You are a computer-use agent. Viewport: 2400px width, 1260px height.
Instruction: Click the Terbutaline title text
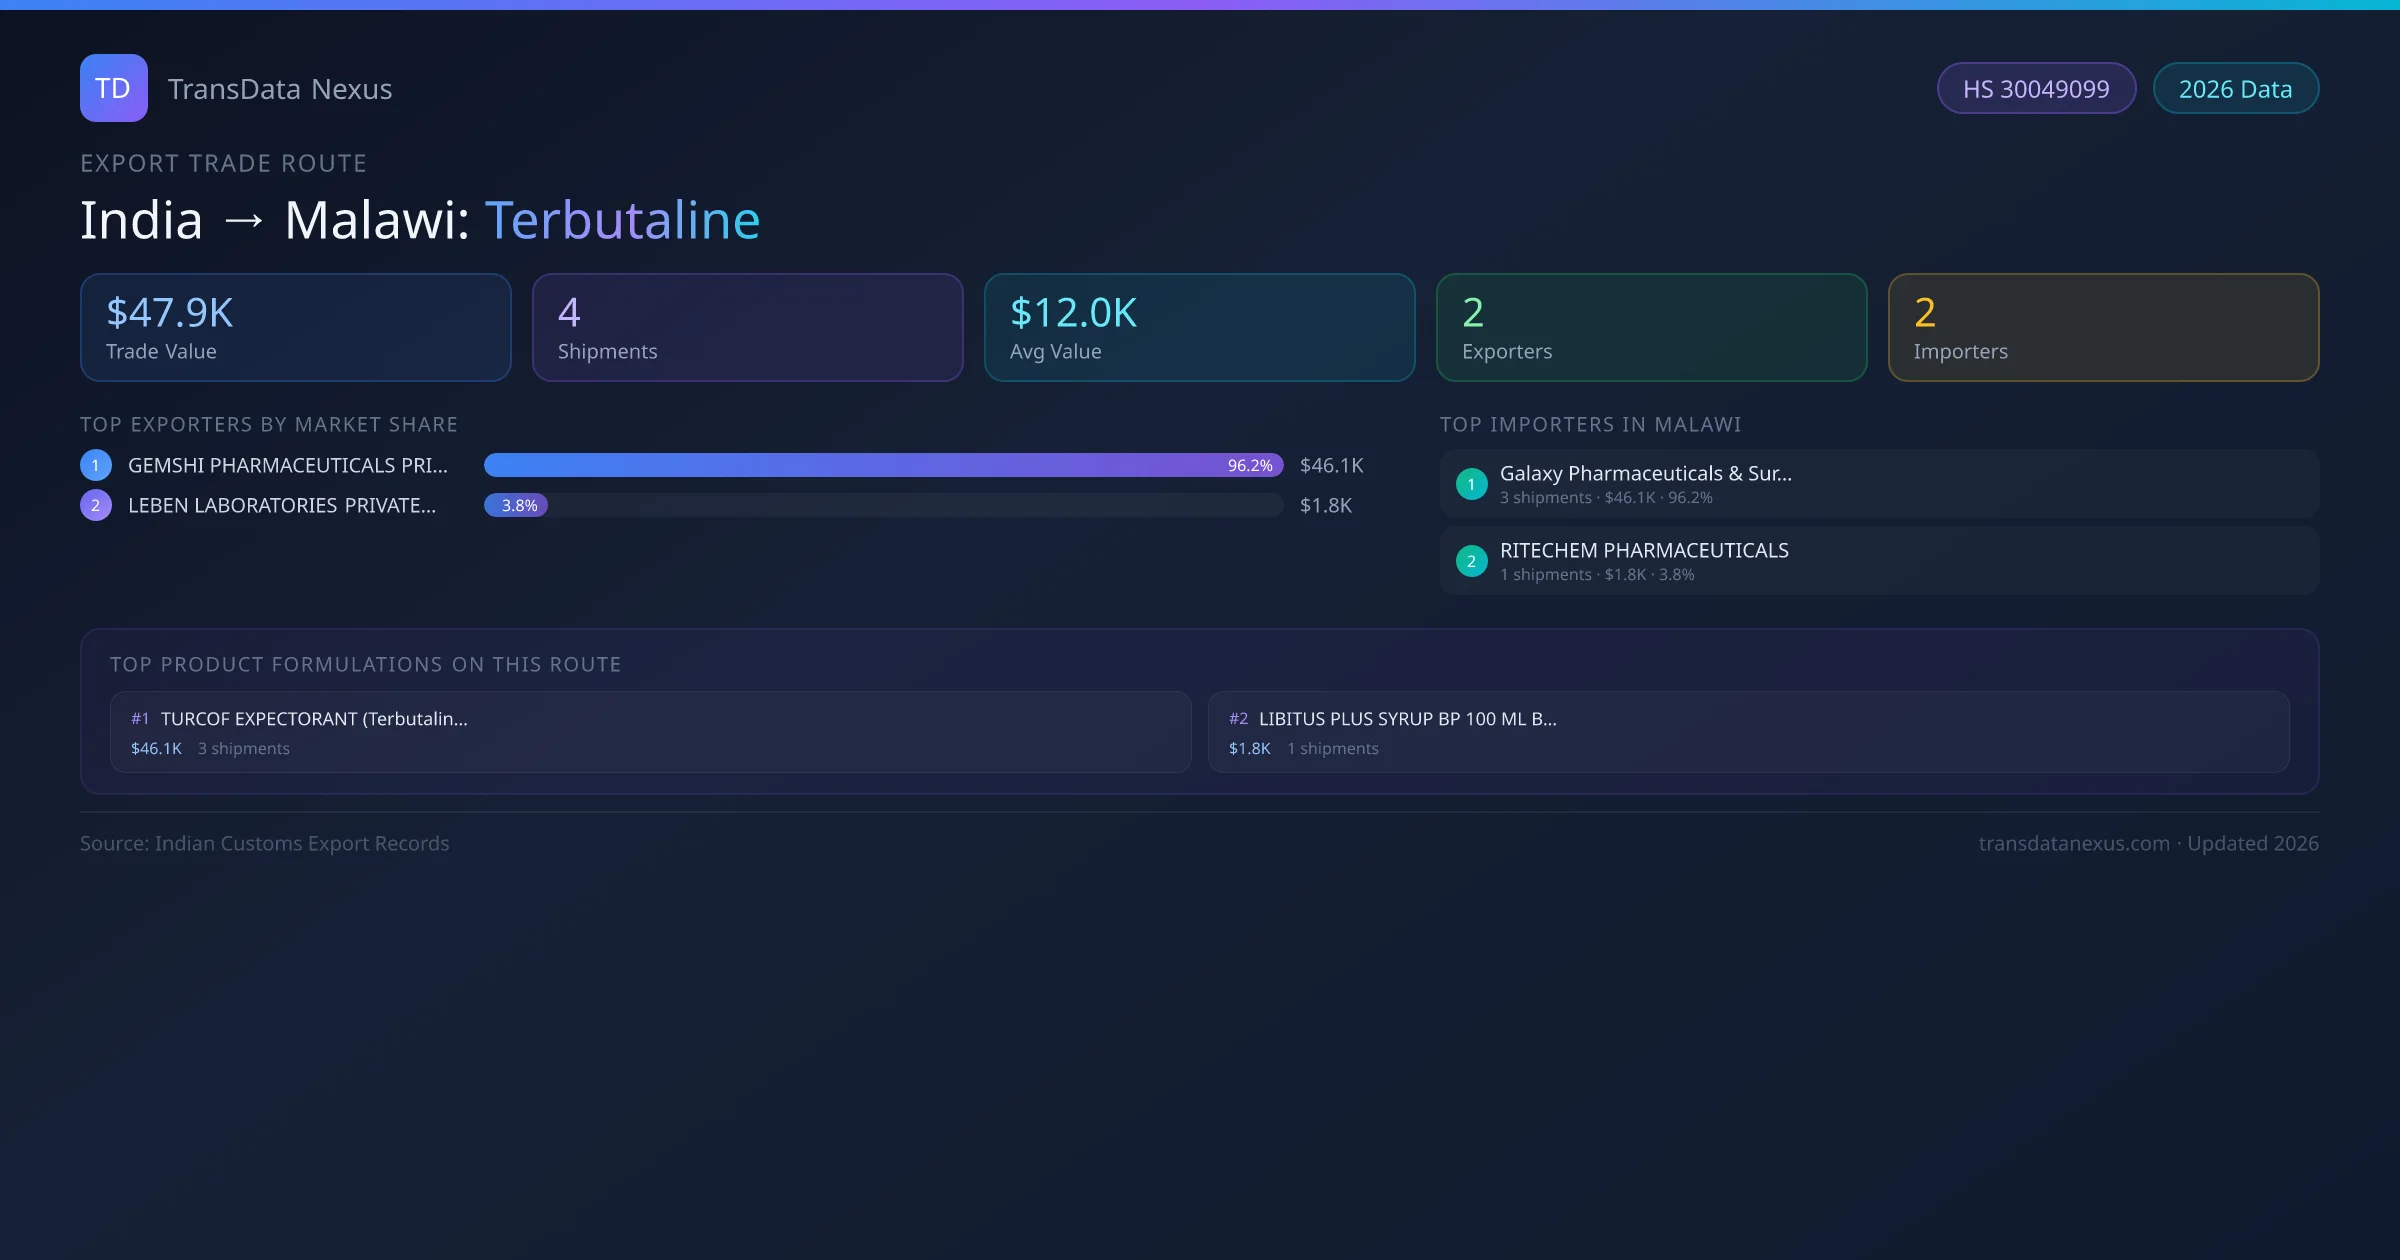[x=622, y=220]
